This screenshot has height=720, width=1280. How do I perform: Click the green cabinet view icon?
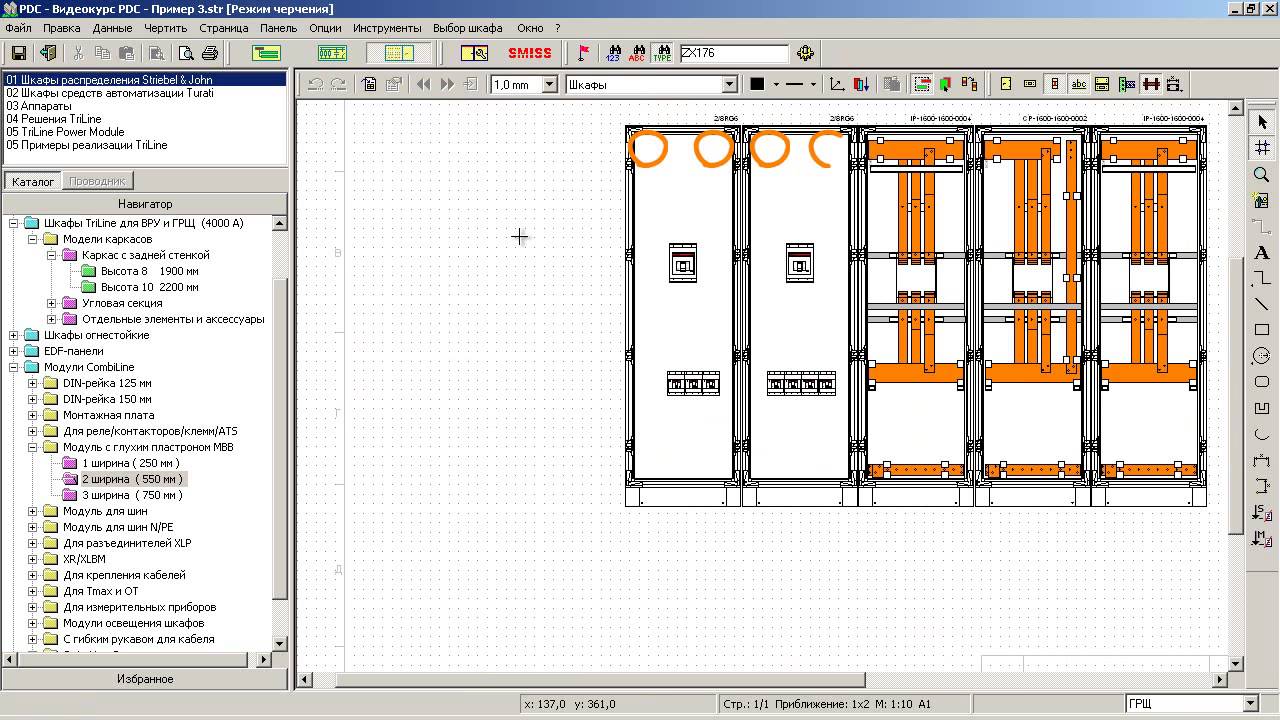(x=266, y=53)
